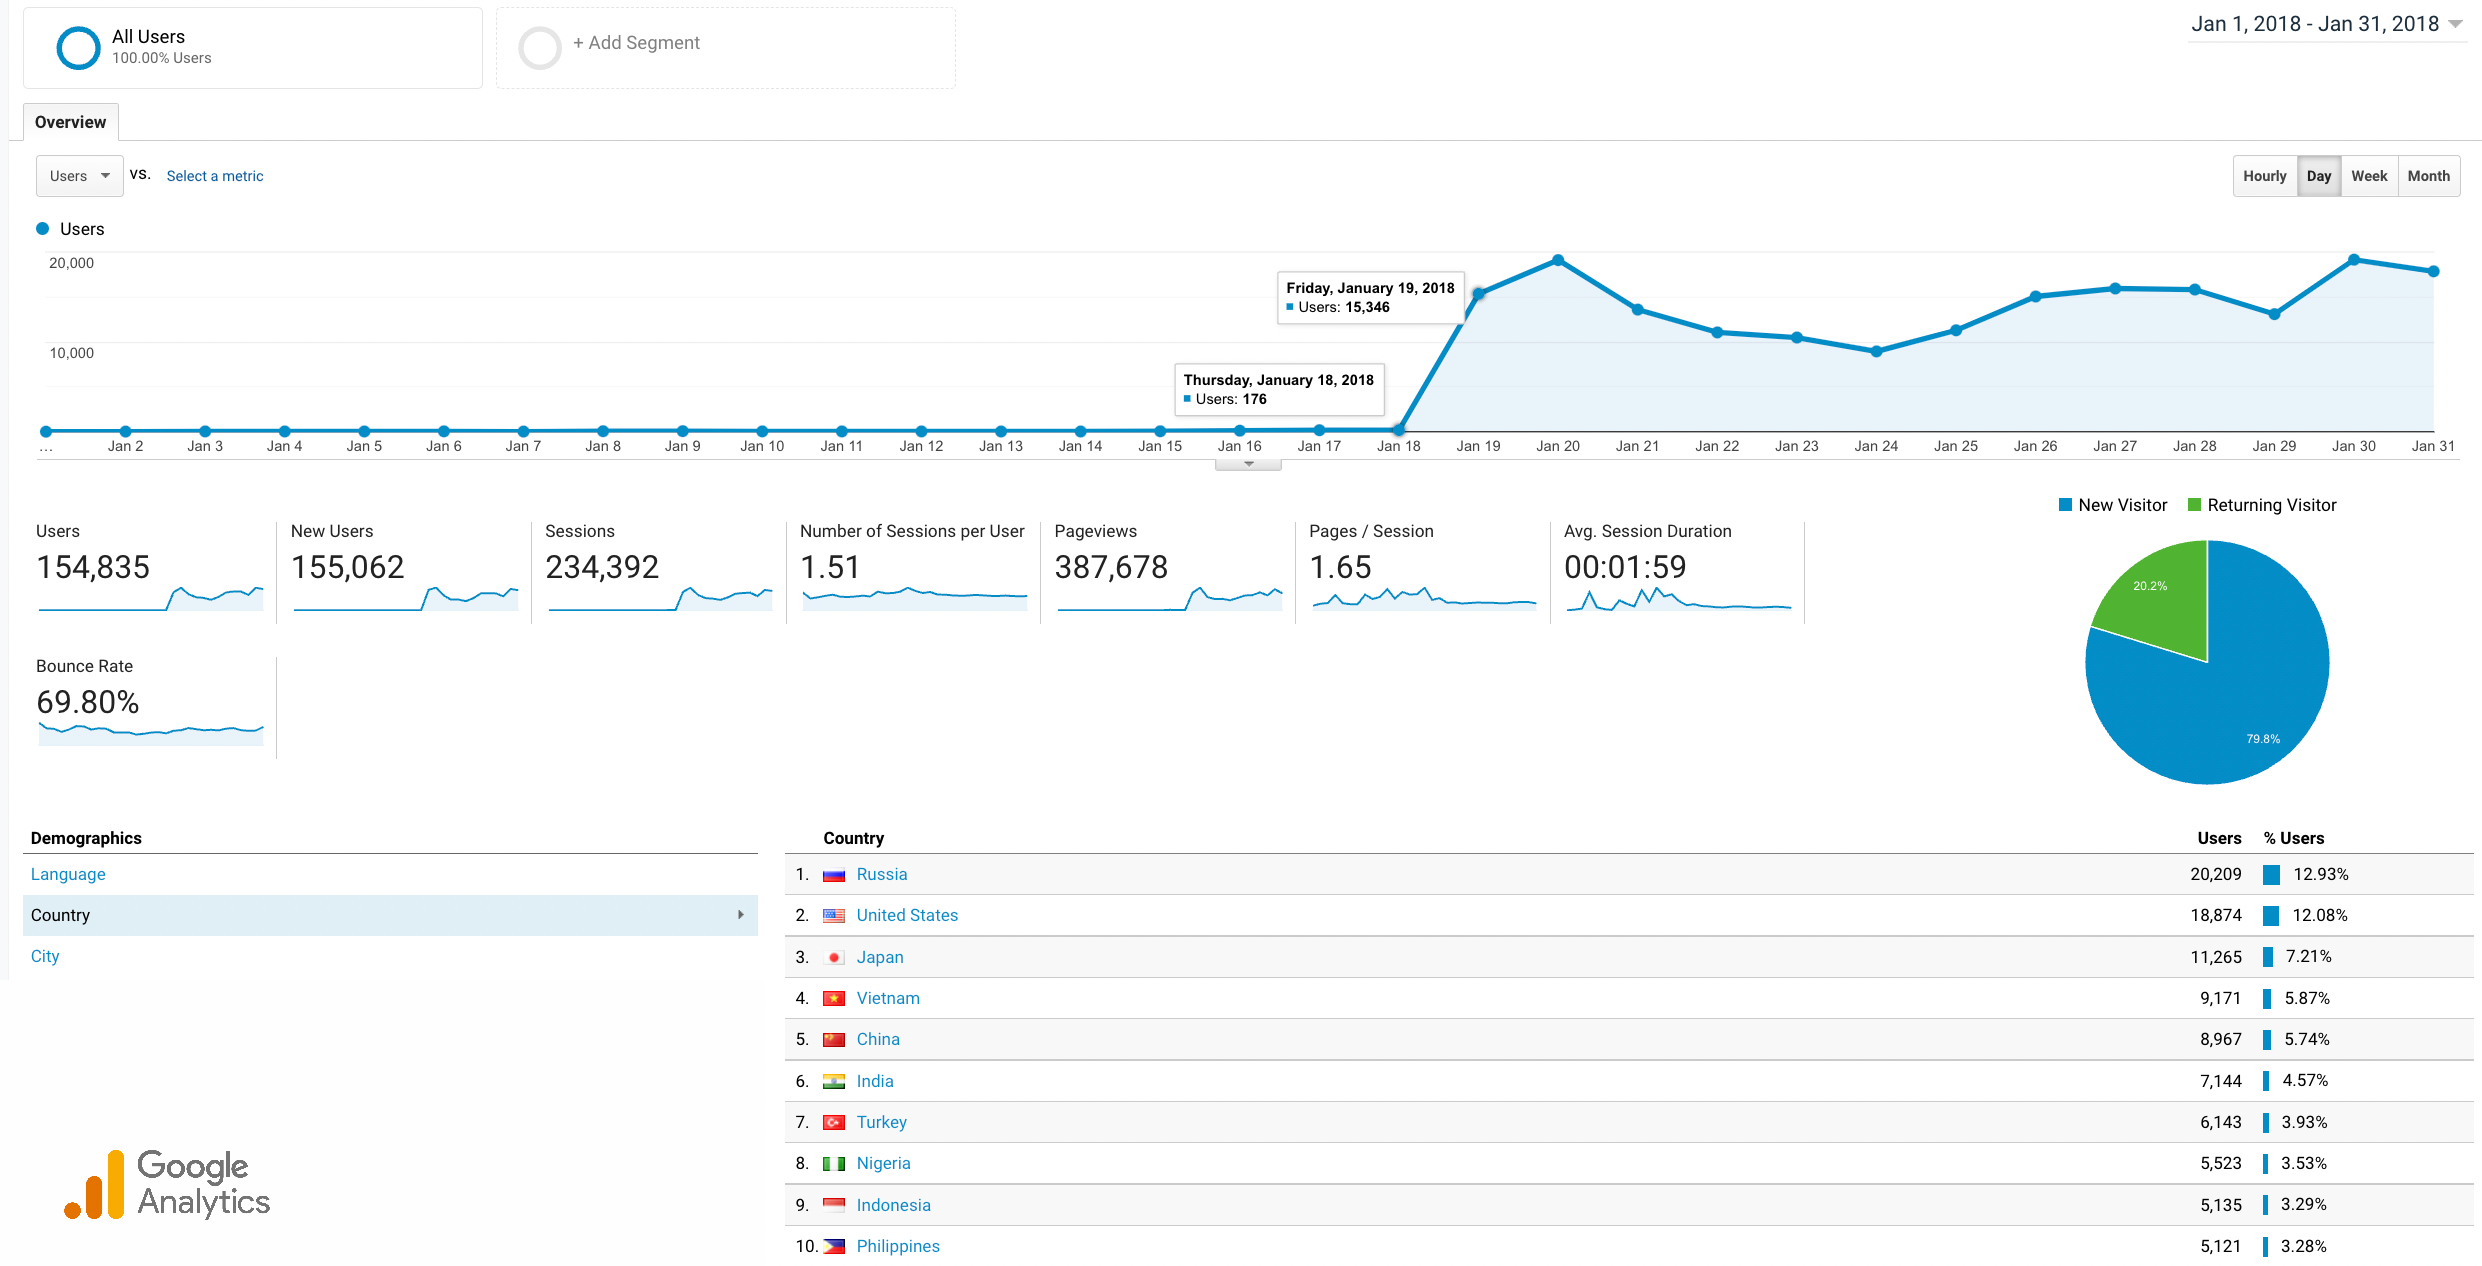Expand the Country demographics row arrow

741,915
